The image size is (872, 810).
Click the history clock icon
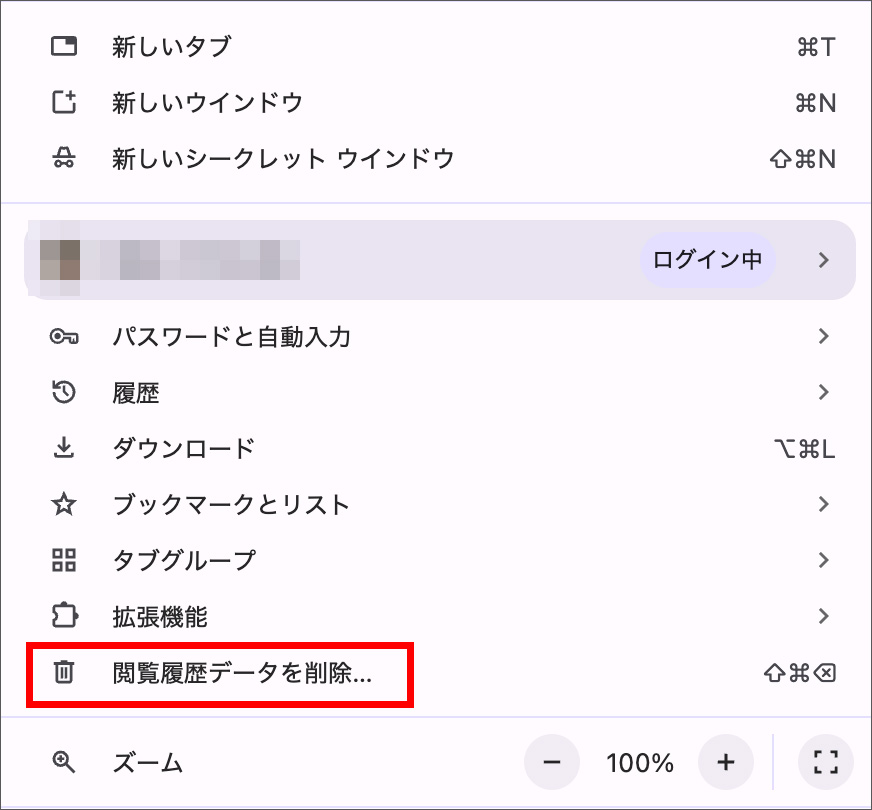pos(64,393)
